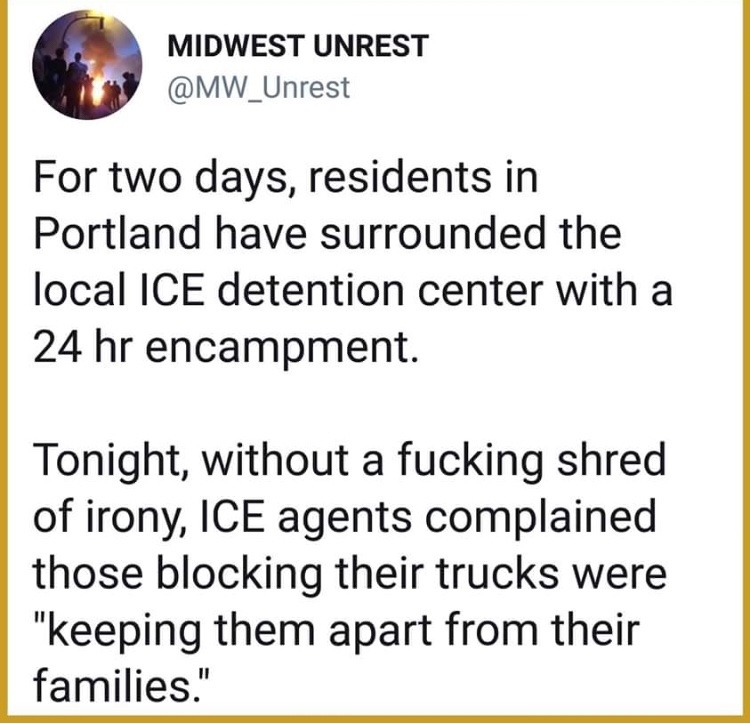Click the line "For two days, residents in"
This screenshot has width=750, height=724.
pyautogui.click(x=286, y=178)
